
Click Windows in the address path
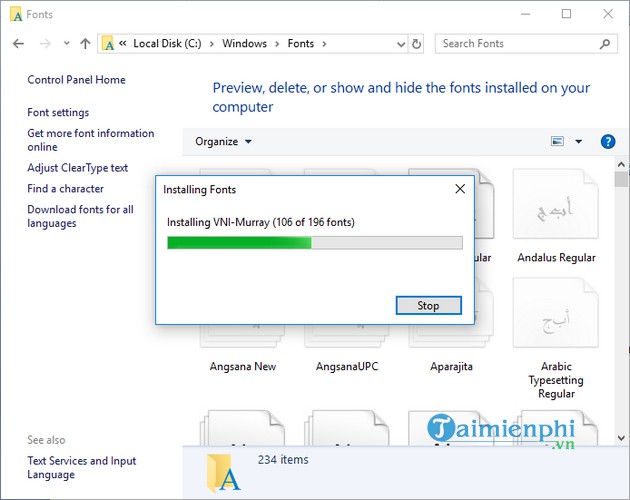[x=244, y=43]
